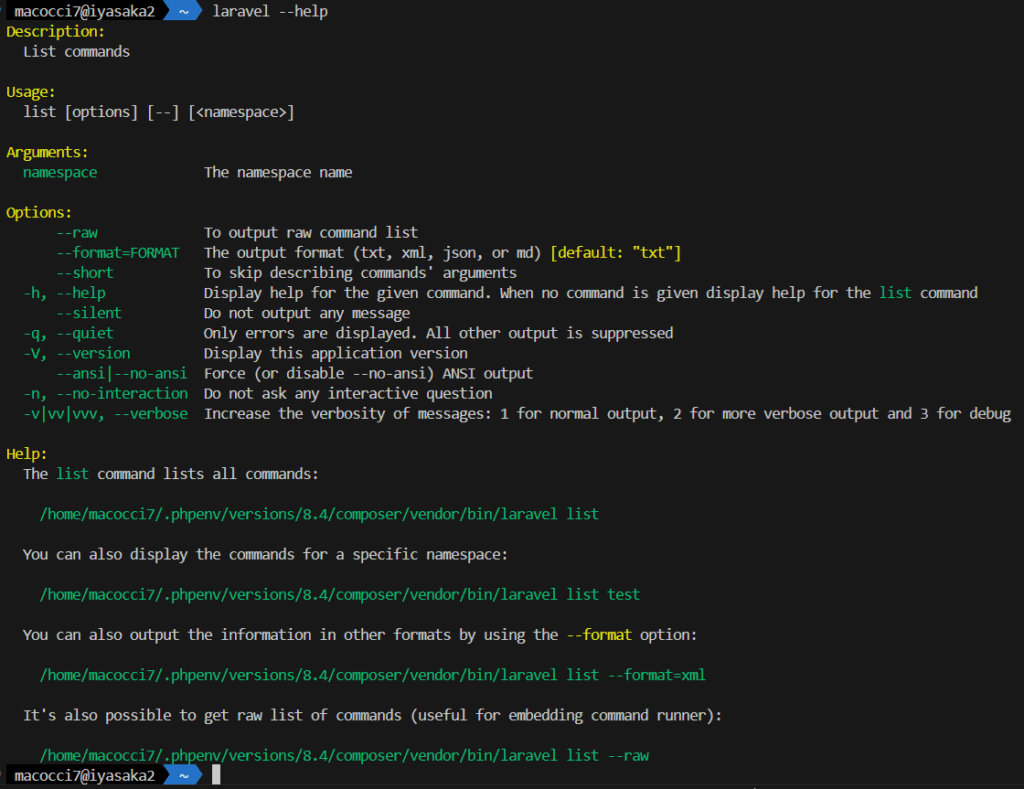Click the blue tilde segment beside laravel --help
The image size is (1024, 789).
point(181,11)
